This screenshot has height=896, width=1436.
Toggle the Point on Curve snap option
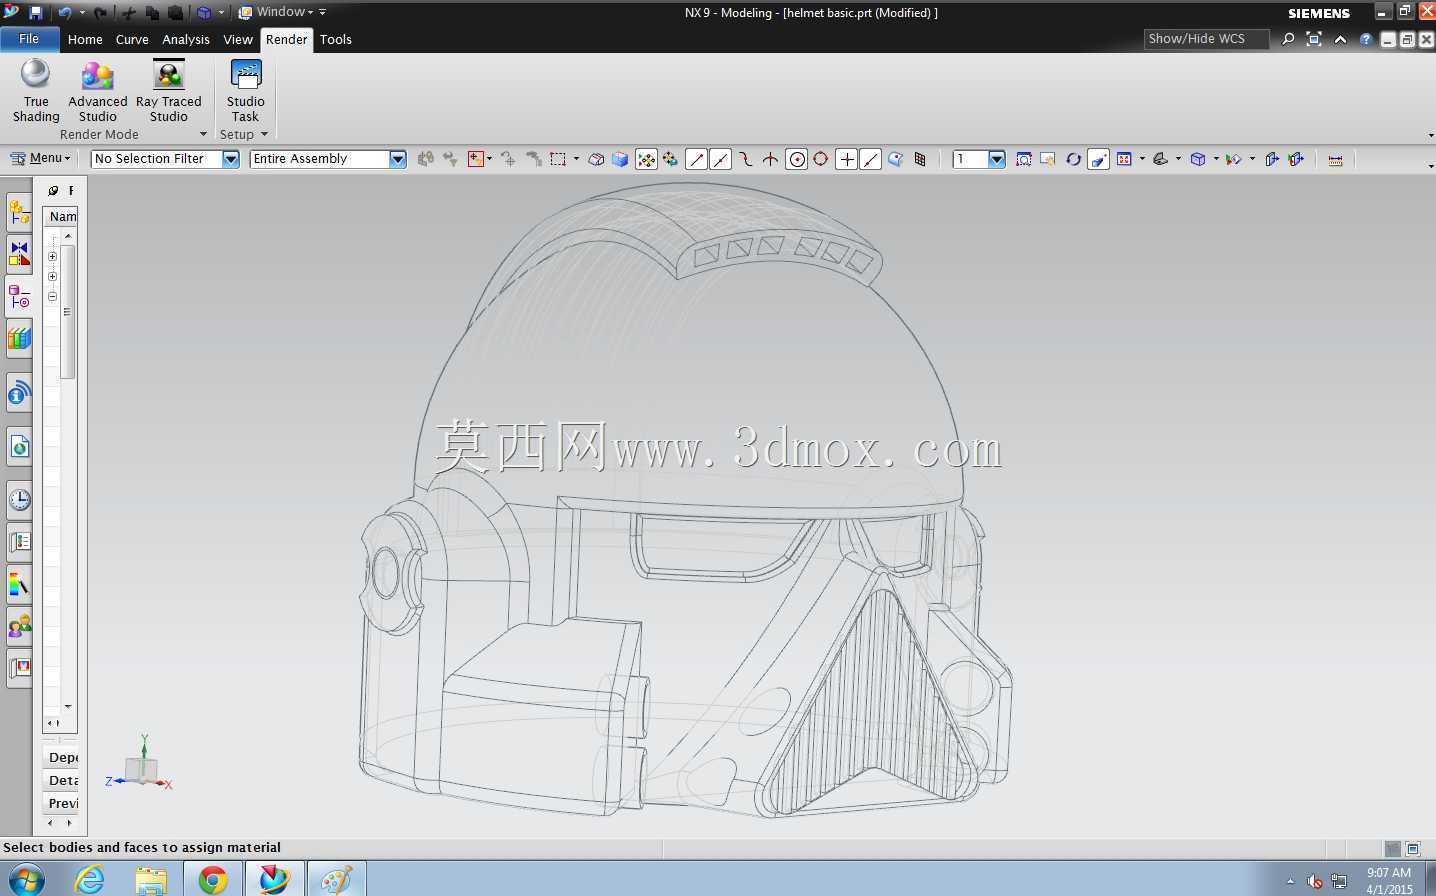(871, 159)
